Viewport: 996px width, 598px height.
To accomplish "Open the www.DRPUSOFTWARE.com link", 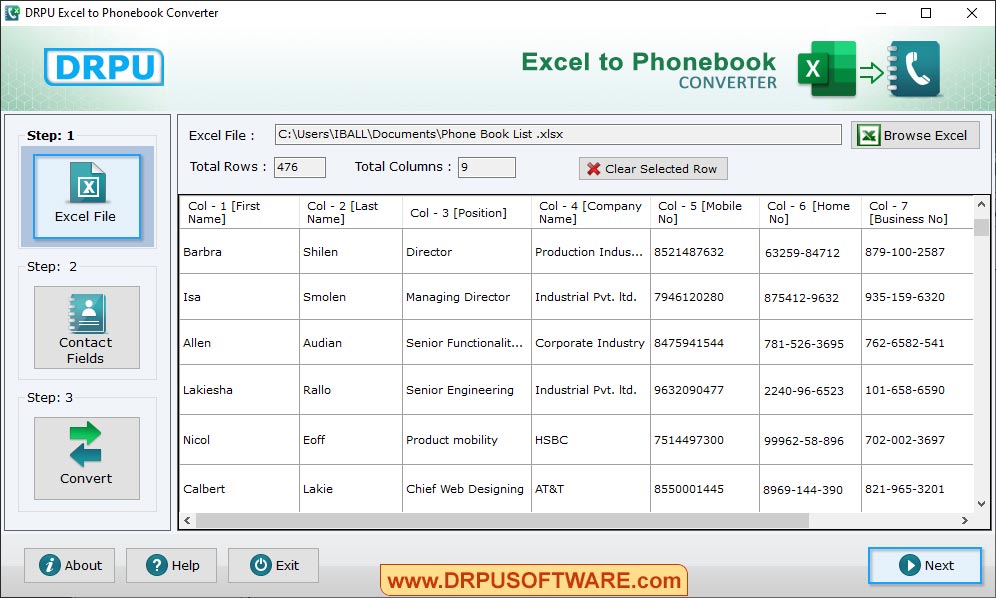I will pyautogui.click(x=534, y=579).
